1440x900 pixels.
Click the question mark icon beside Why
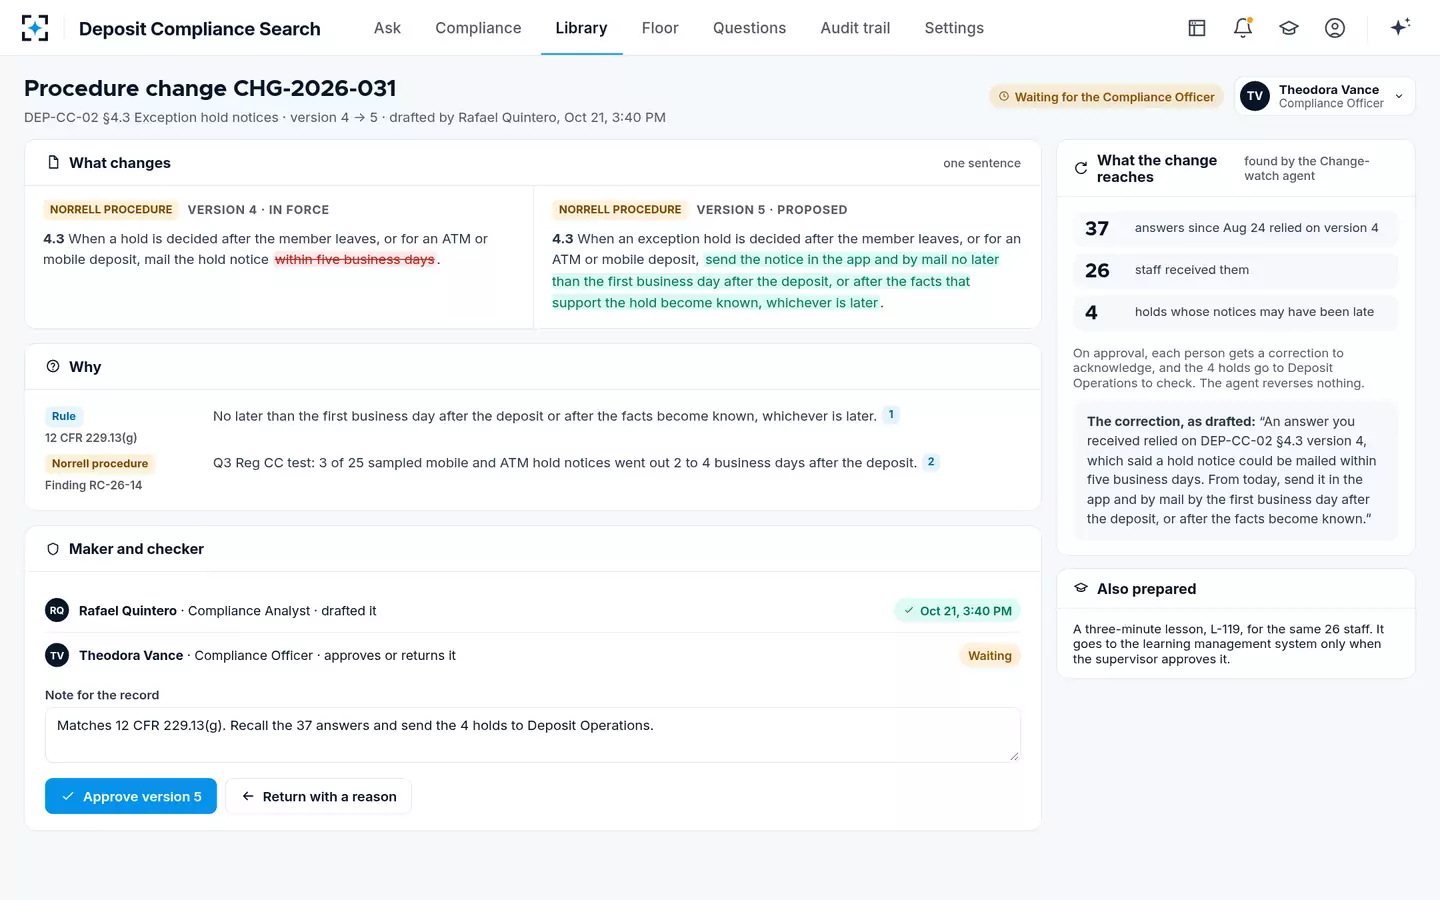click(x=53, y=366)
